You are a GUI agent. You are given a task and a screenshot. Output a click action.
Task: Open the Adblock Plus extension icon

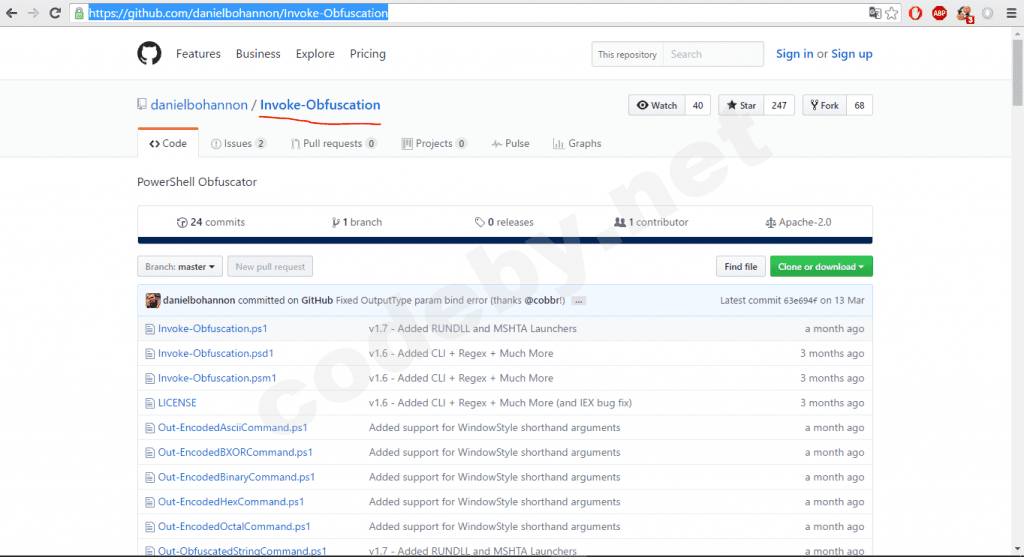click(x=939, y=13)
